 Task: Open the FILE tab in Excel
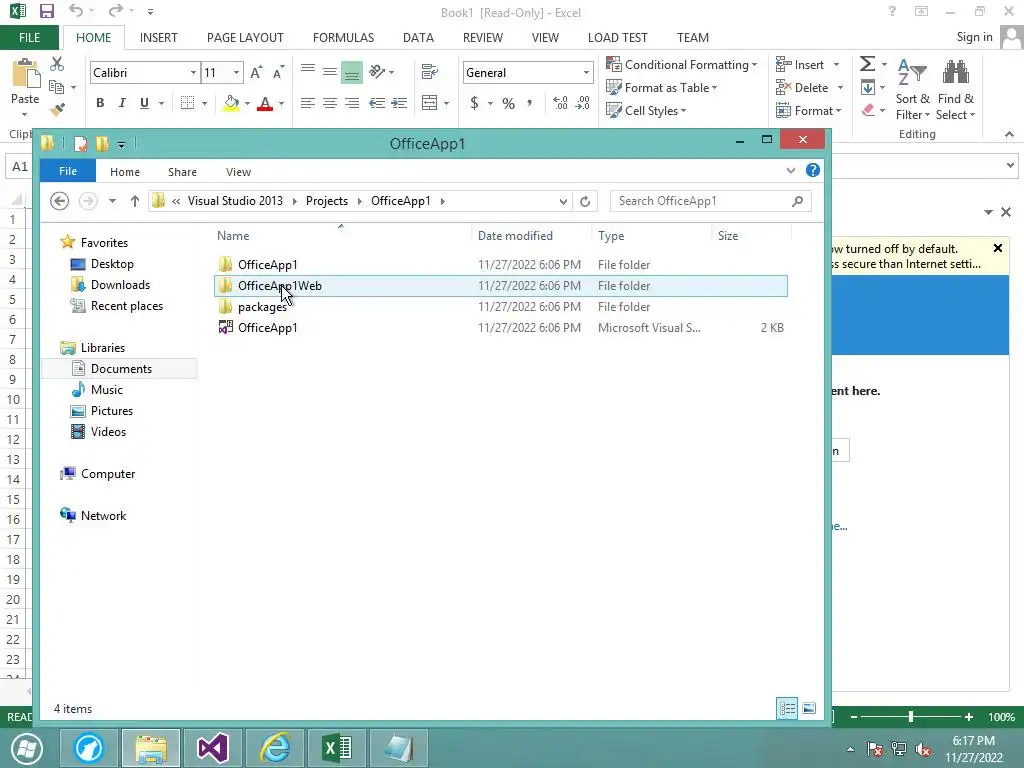click(x=29, y=37)
